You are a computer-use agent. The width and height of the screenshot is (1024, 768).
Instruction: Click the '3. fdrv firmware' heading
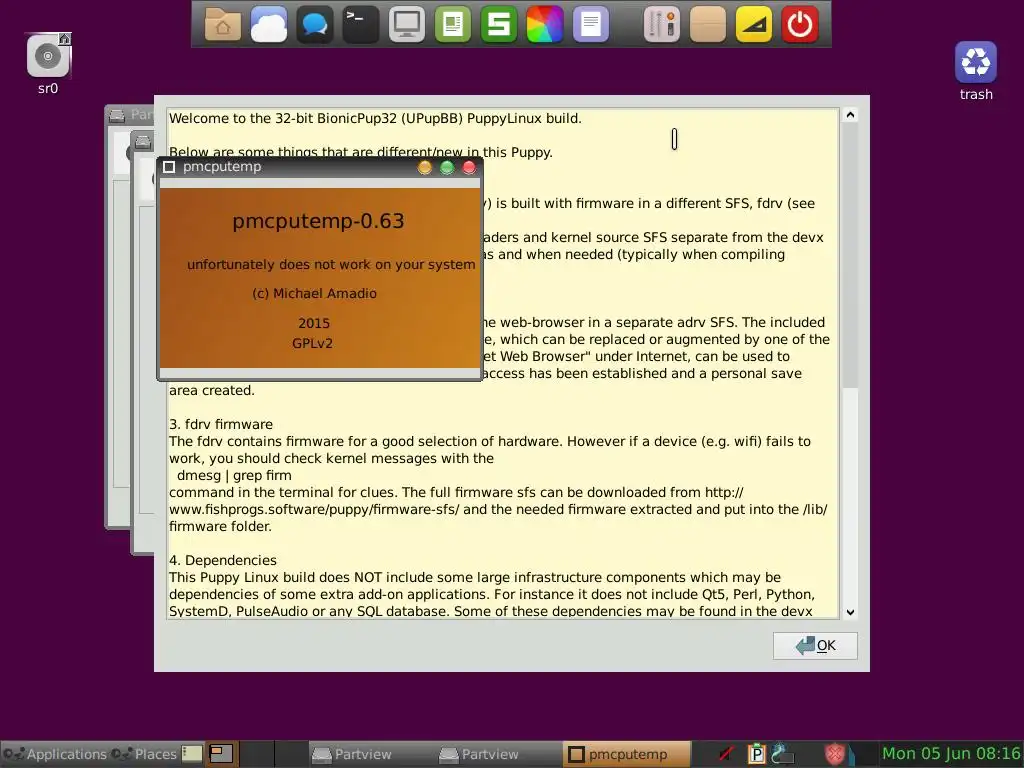tap(221, 424)
